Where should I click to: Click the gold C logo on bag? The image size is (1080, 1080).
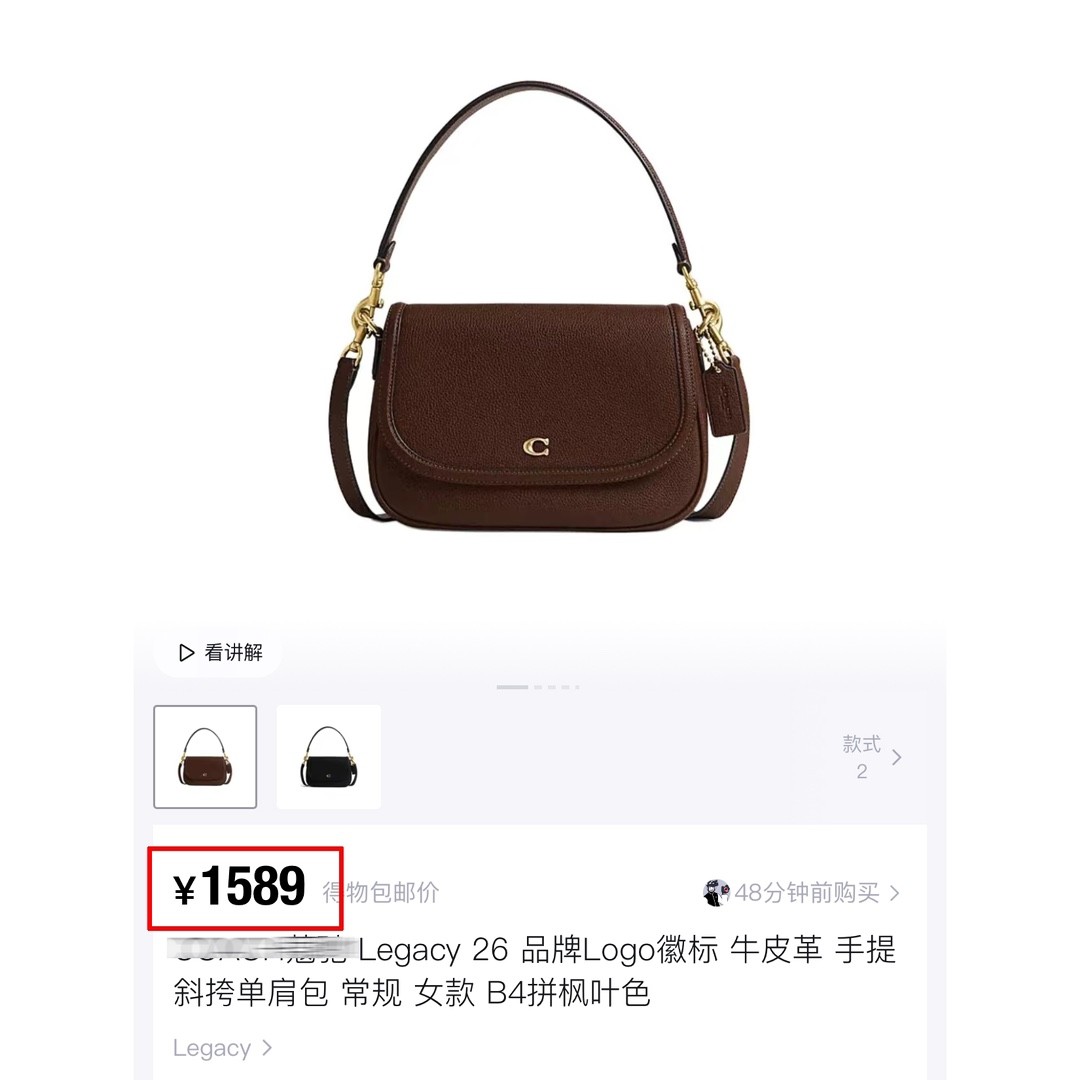pyautogui.click(x=536, y=447)
